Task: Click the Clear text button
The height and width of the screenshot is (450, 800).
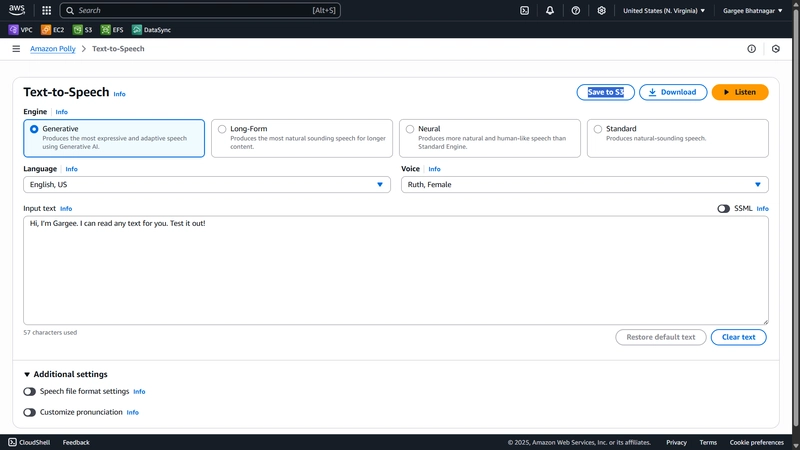Action: click(738, 337)
